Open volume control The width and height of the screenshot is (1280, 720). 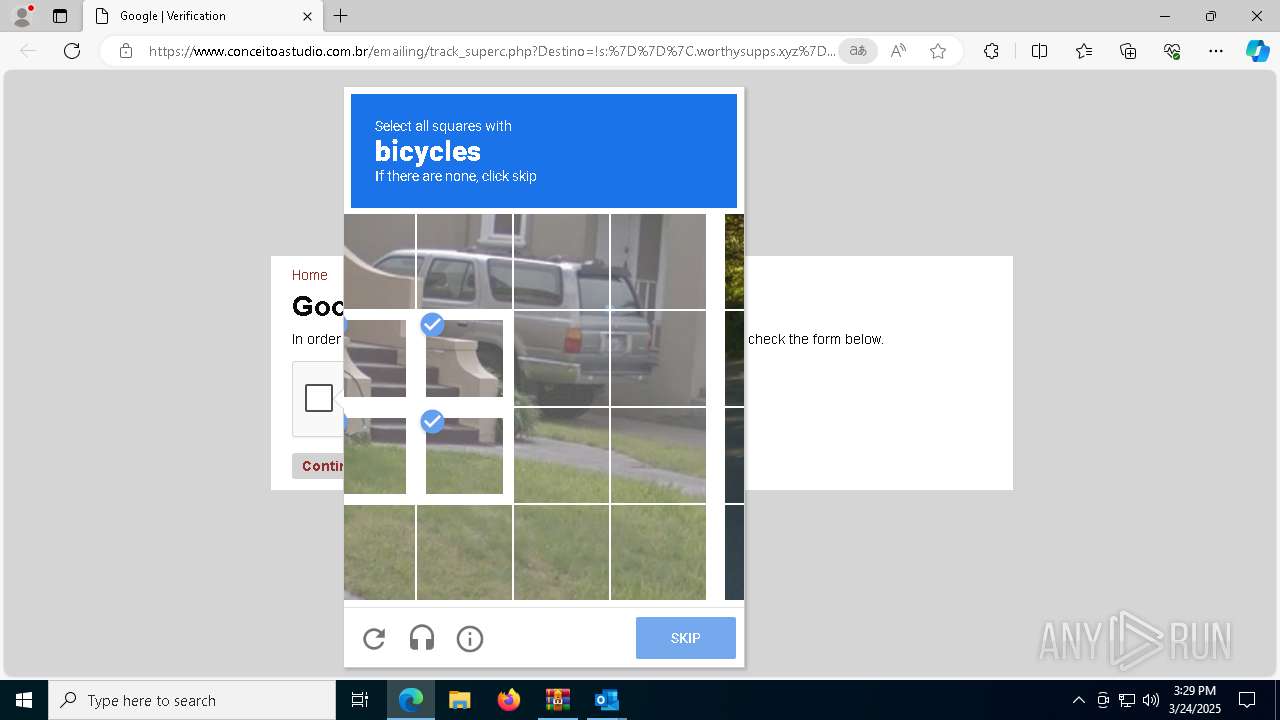pyautogui.click(x=1150, y=700)
